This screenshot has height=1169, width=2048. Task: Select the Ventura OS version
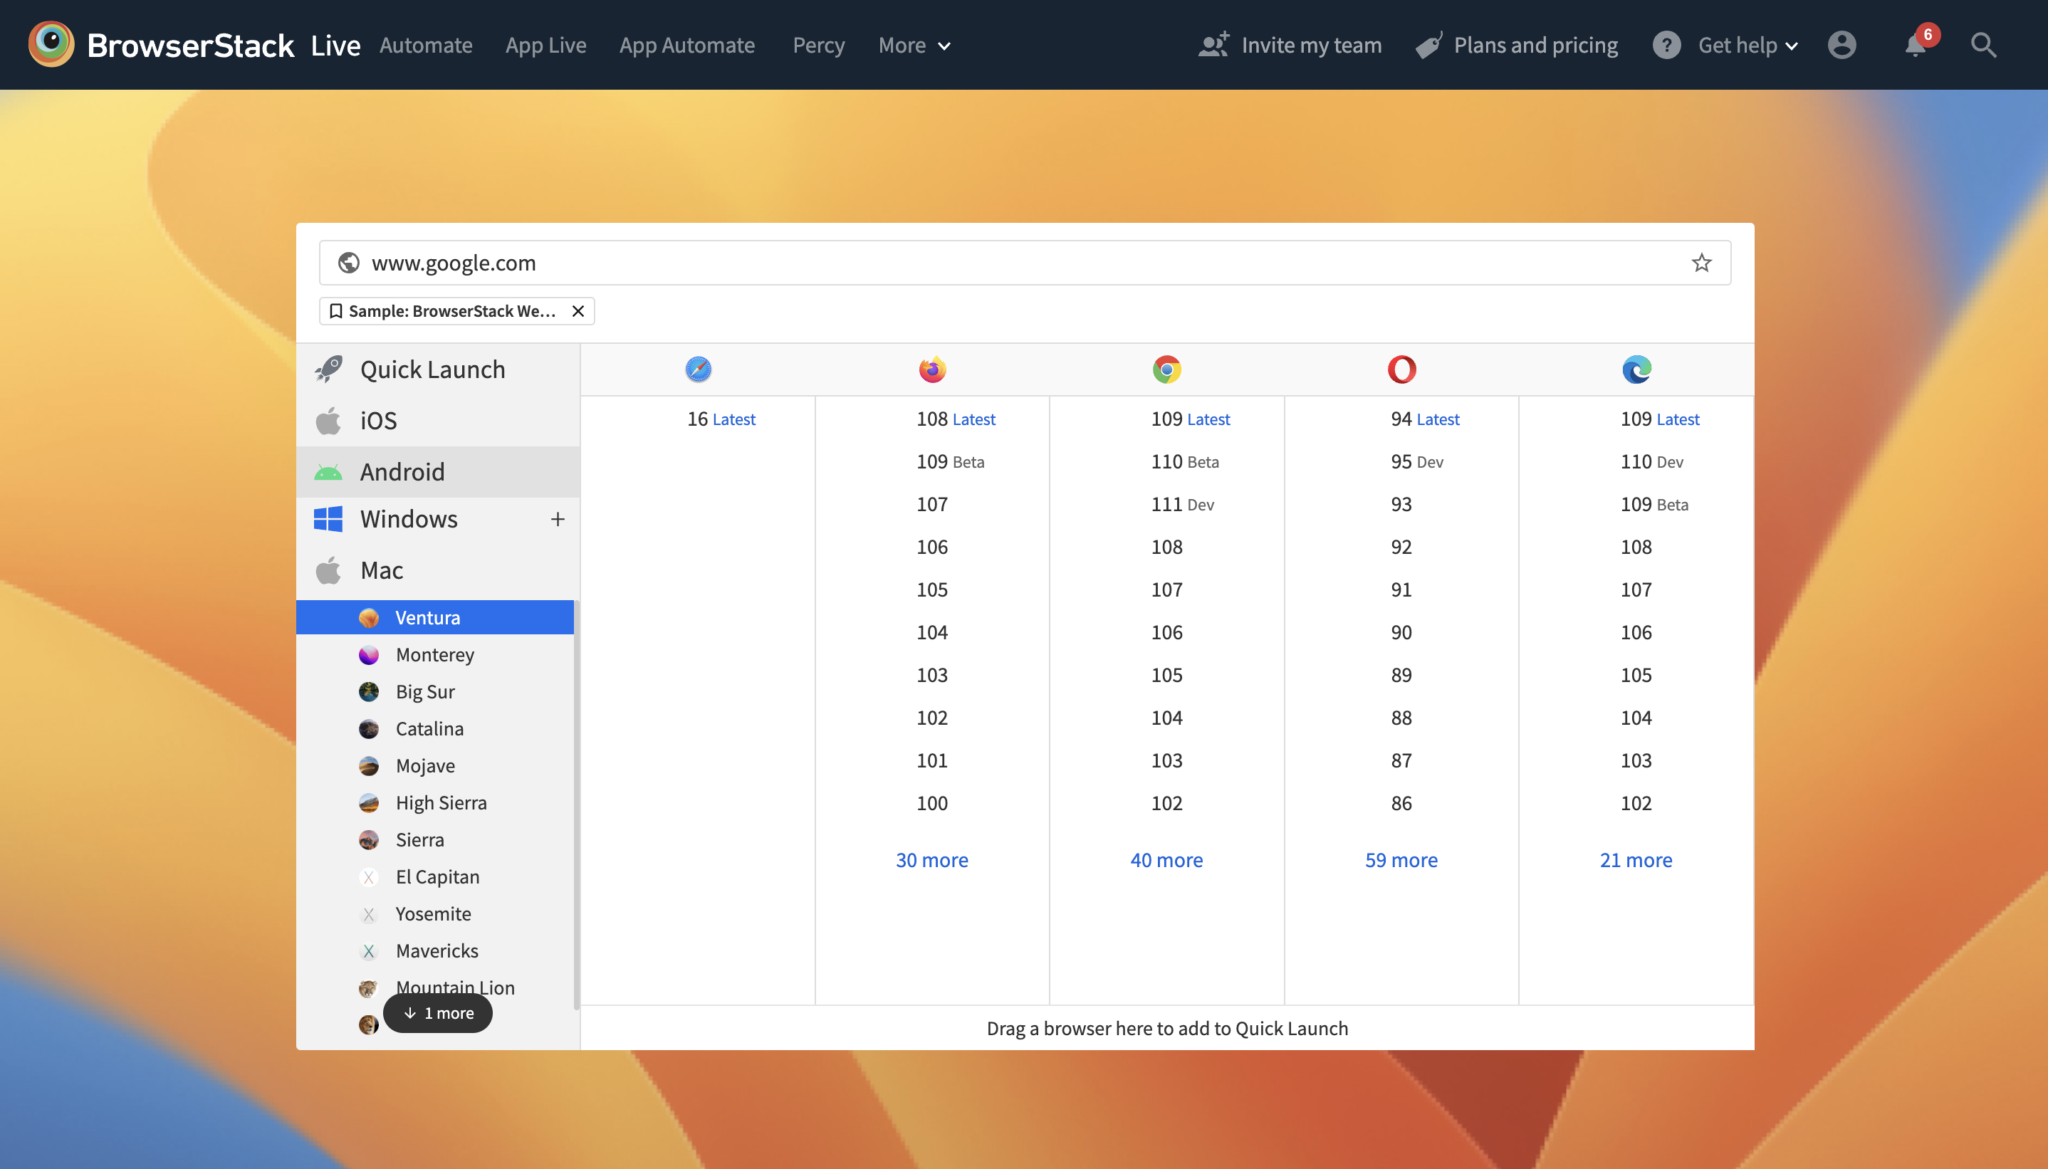click(427, 617)
